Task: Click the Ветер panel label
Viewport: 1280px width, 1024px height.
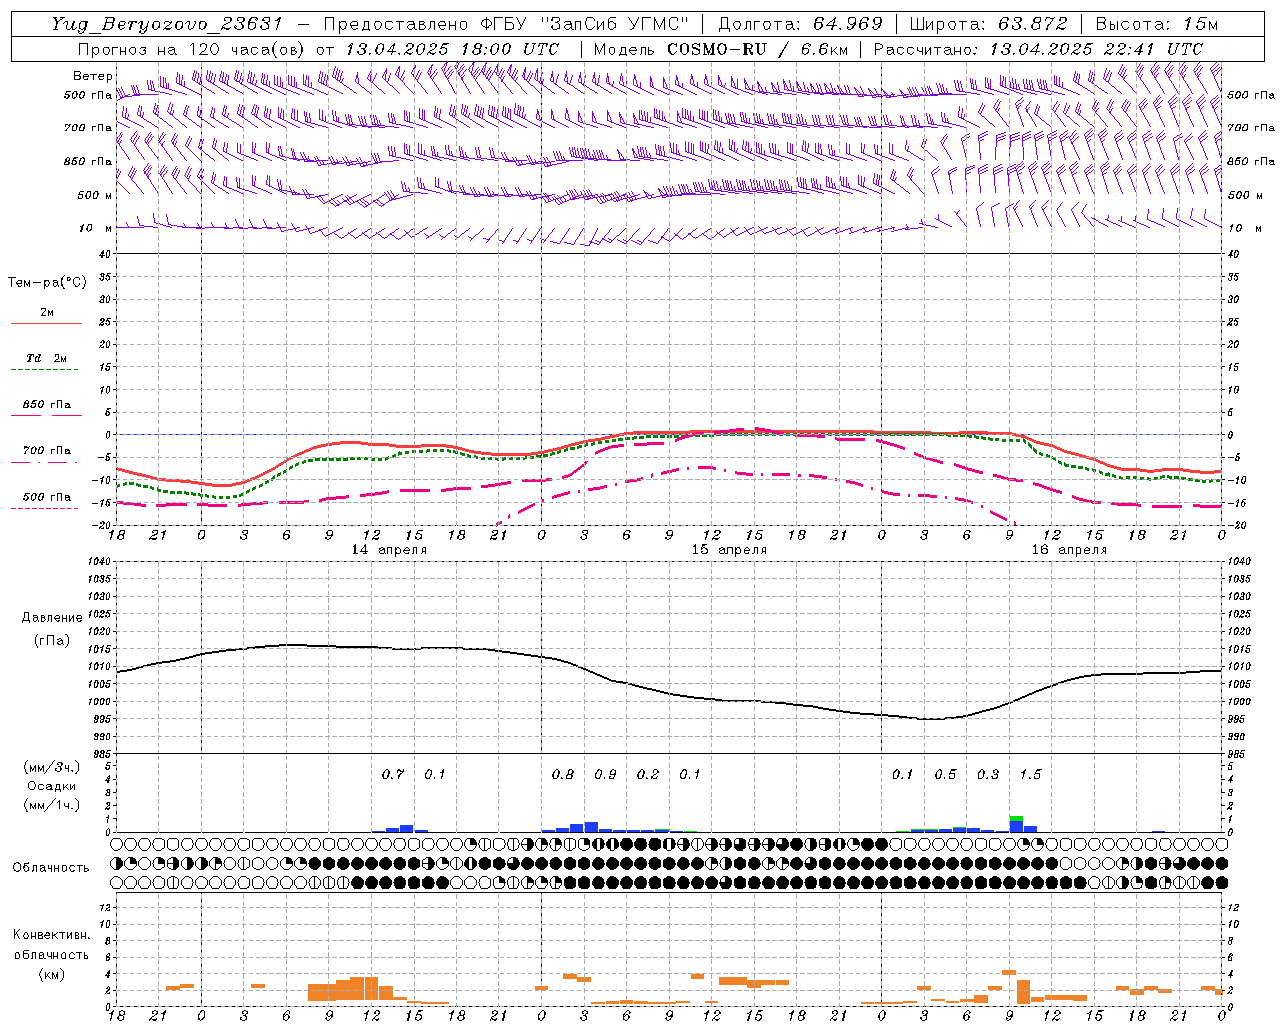Action: 92,76
